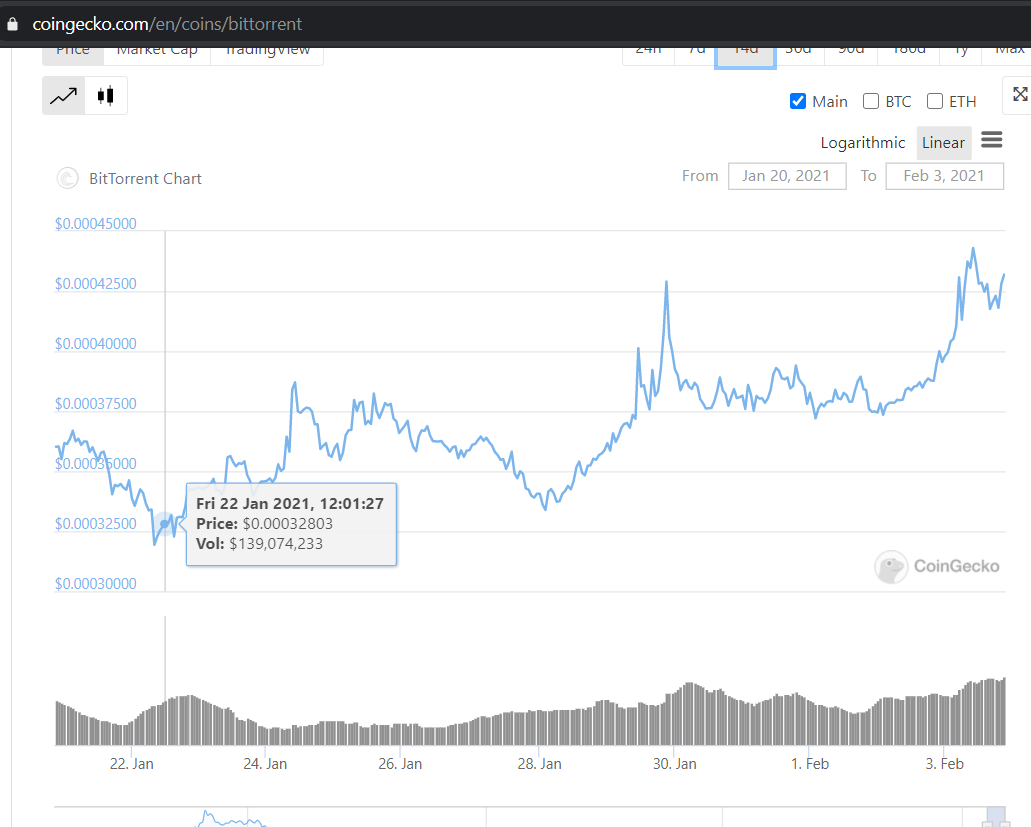Screen dimensions: 1031x827
Task: Click the $0.00042500 axis label
Action: pos(96,284)
